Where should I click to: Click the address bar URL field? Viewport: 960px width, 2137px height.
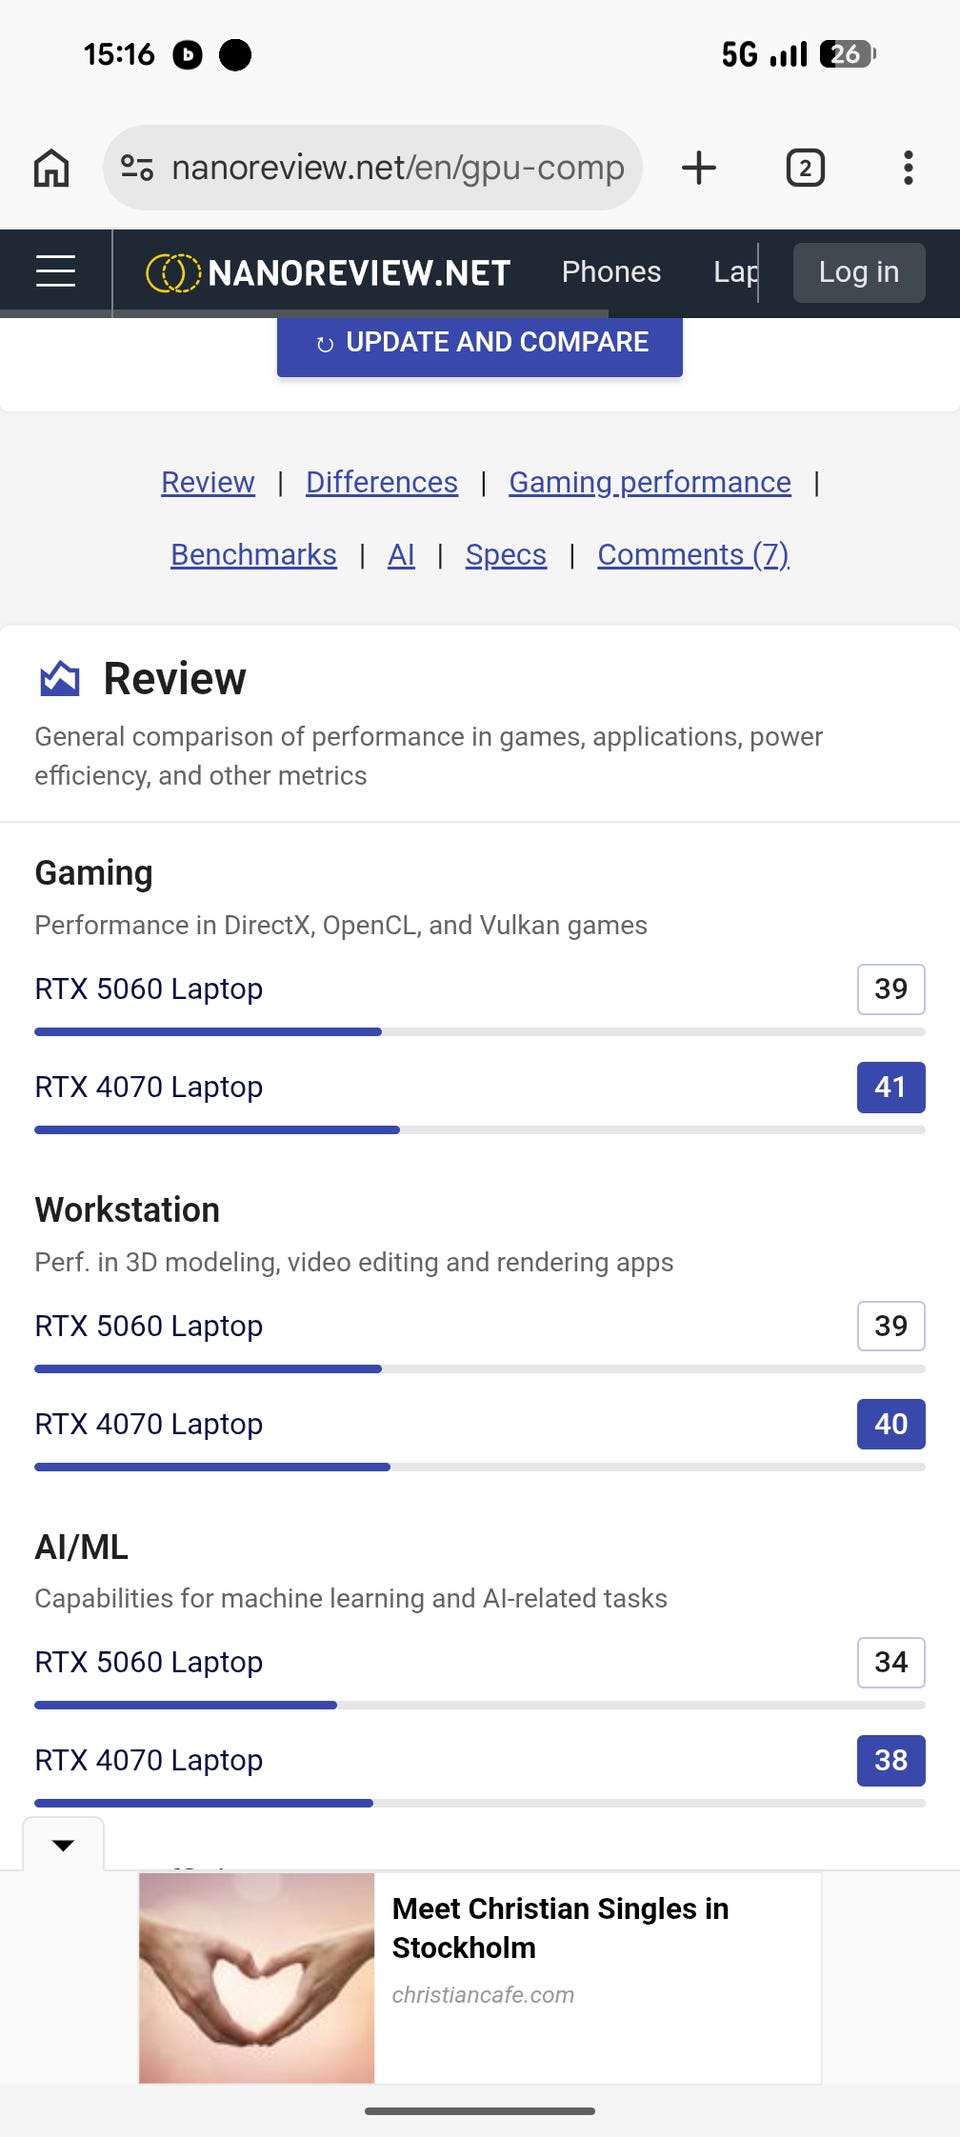(x=372, y=167)
